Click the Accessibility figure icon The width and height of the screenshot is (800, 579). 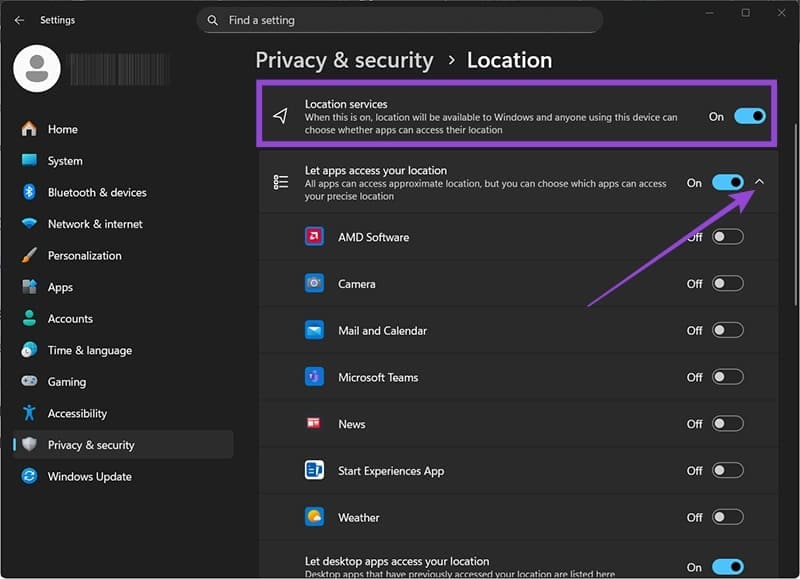click(29, 413)
